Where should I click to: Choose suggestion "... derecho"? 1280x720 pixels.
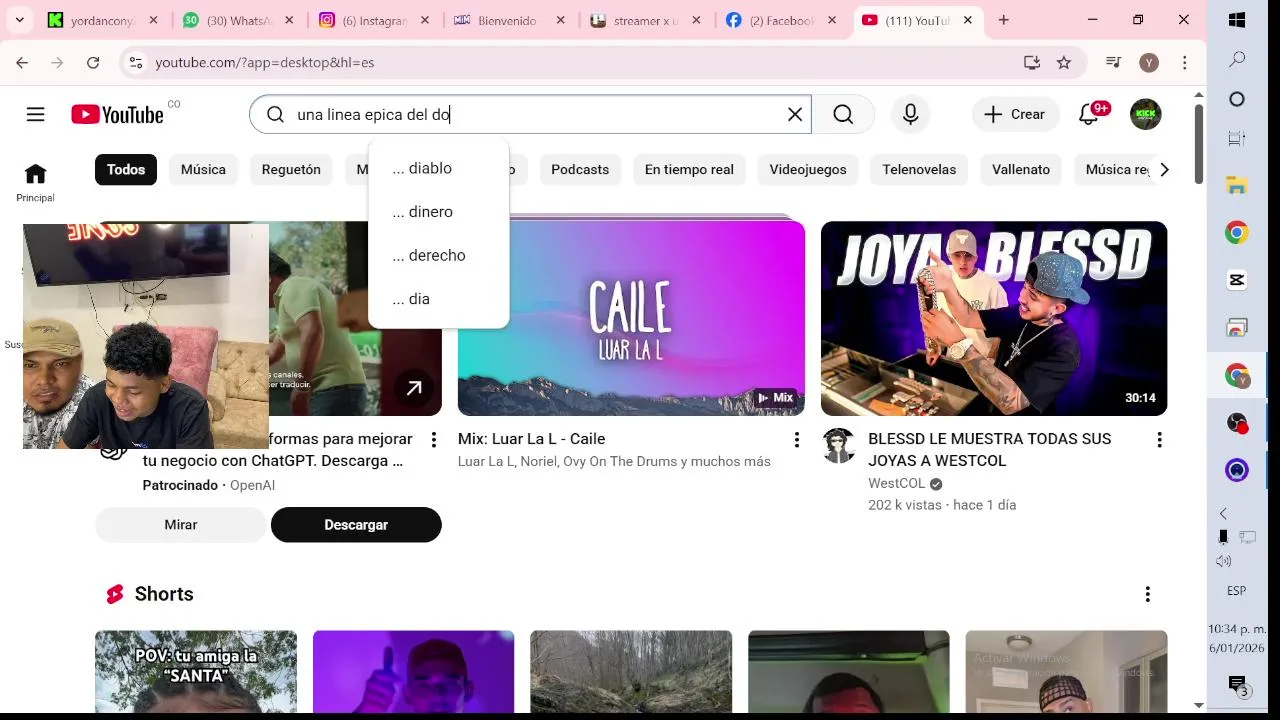pos(438,255)
